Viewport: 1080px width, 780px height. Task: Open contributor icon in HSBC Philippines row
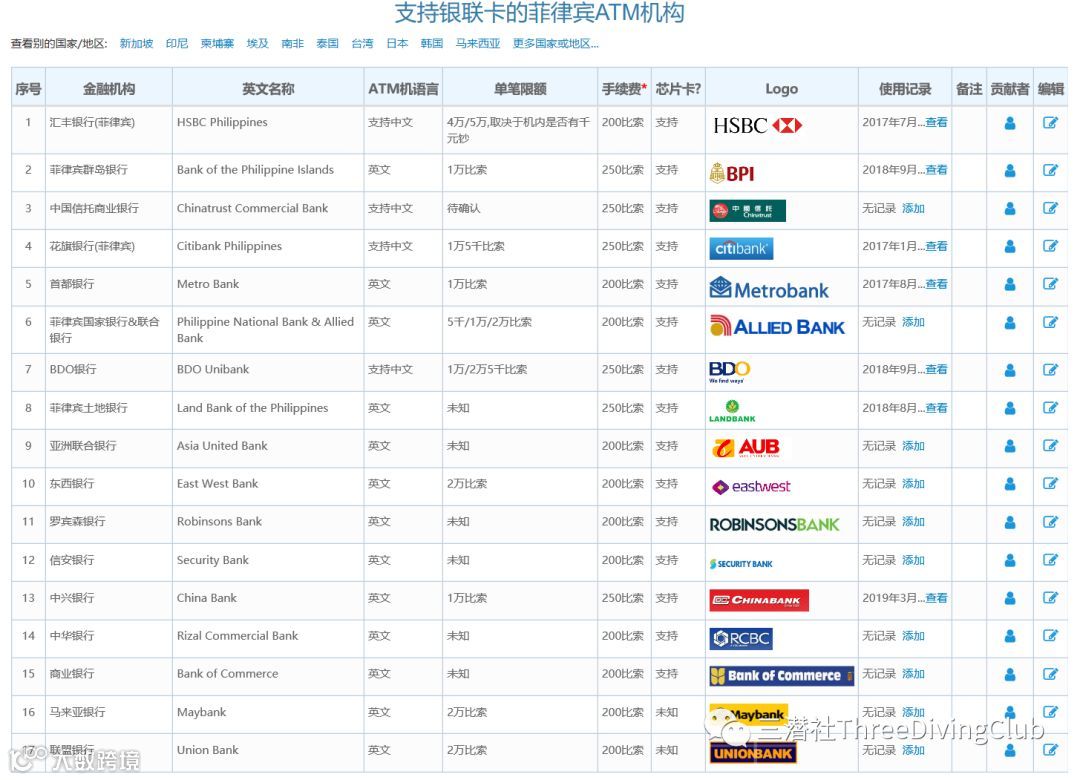1010,123
